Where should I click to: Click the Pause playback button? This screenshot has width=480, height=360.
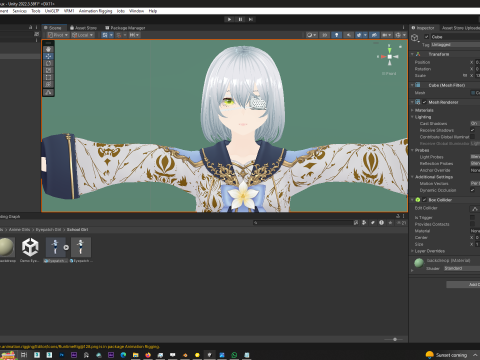point(240,19)
